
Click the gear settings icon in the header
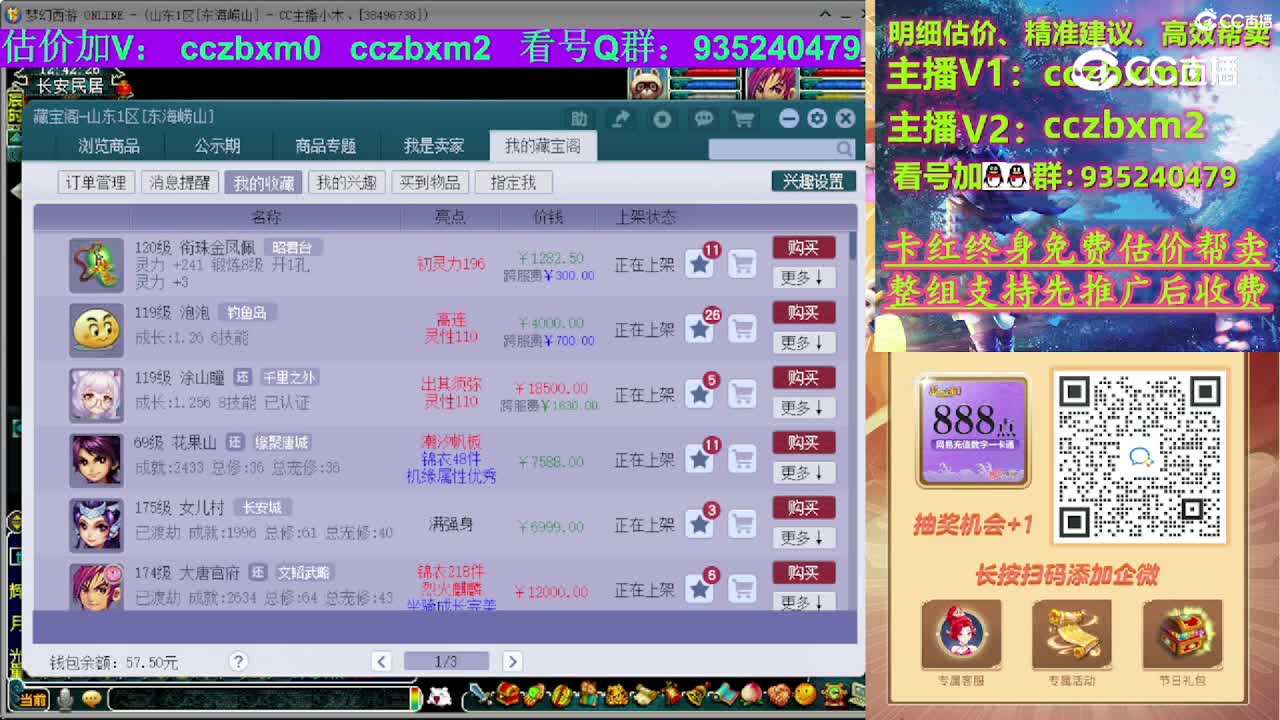[x=818, y=117]
